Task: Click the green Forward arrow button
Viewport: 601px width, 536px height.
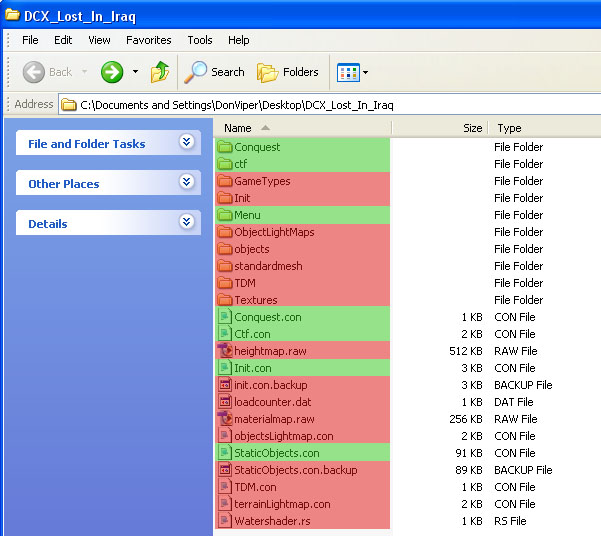Action: [112, 72]
